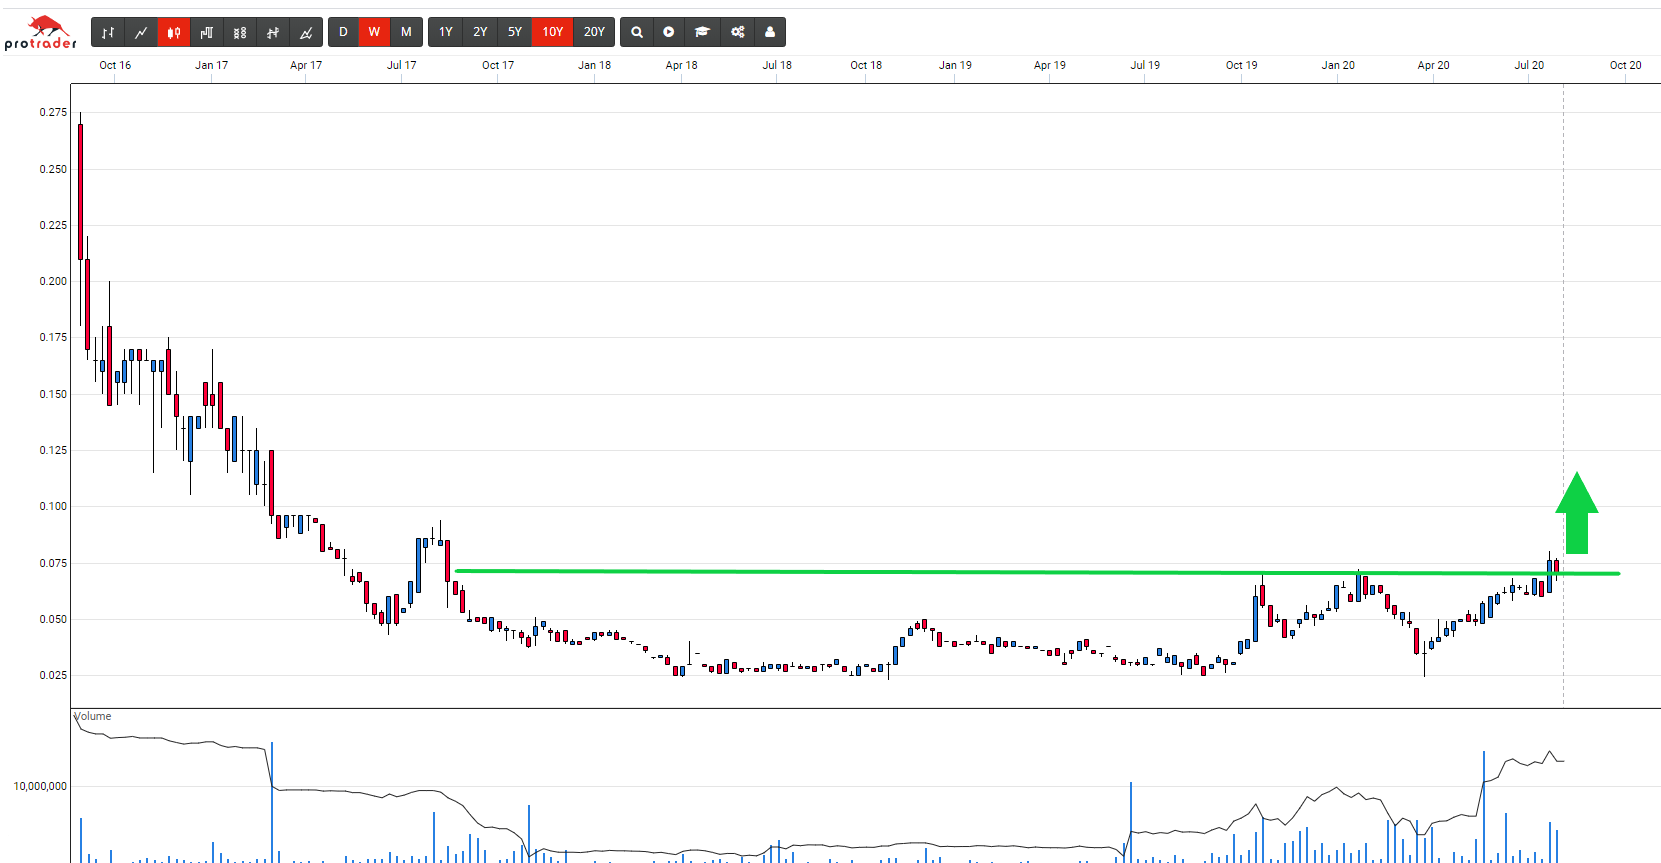The image size is (1661, 863).
Task: Click the 10,000,000 volume axis label
Action: tap(40, 786)
